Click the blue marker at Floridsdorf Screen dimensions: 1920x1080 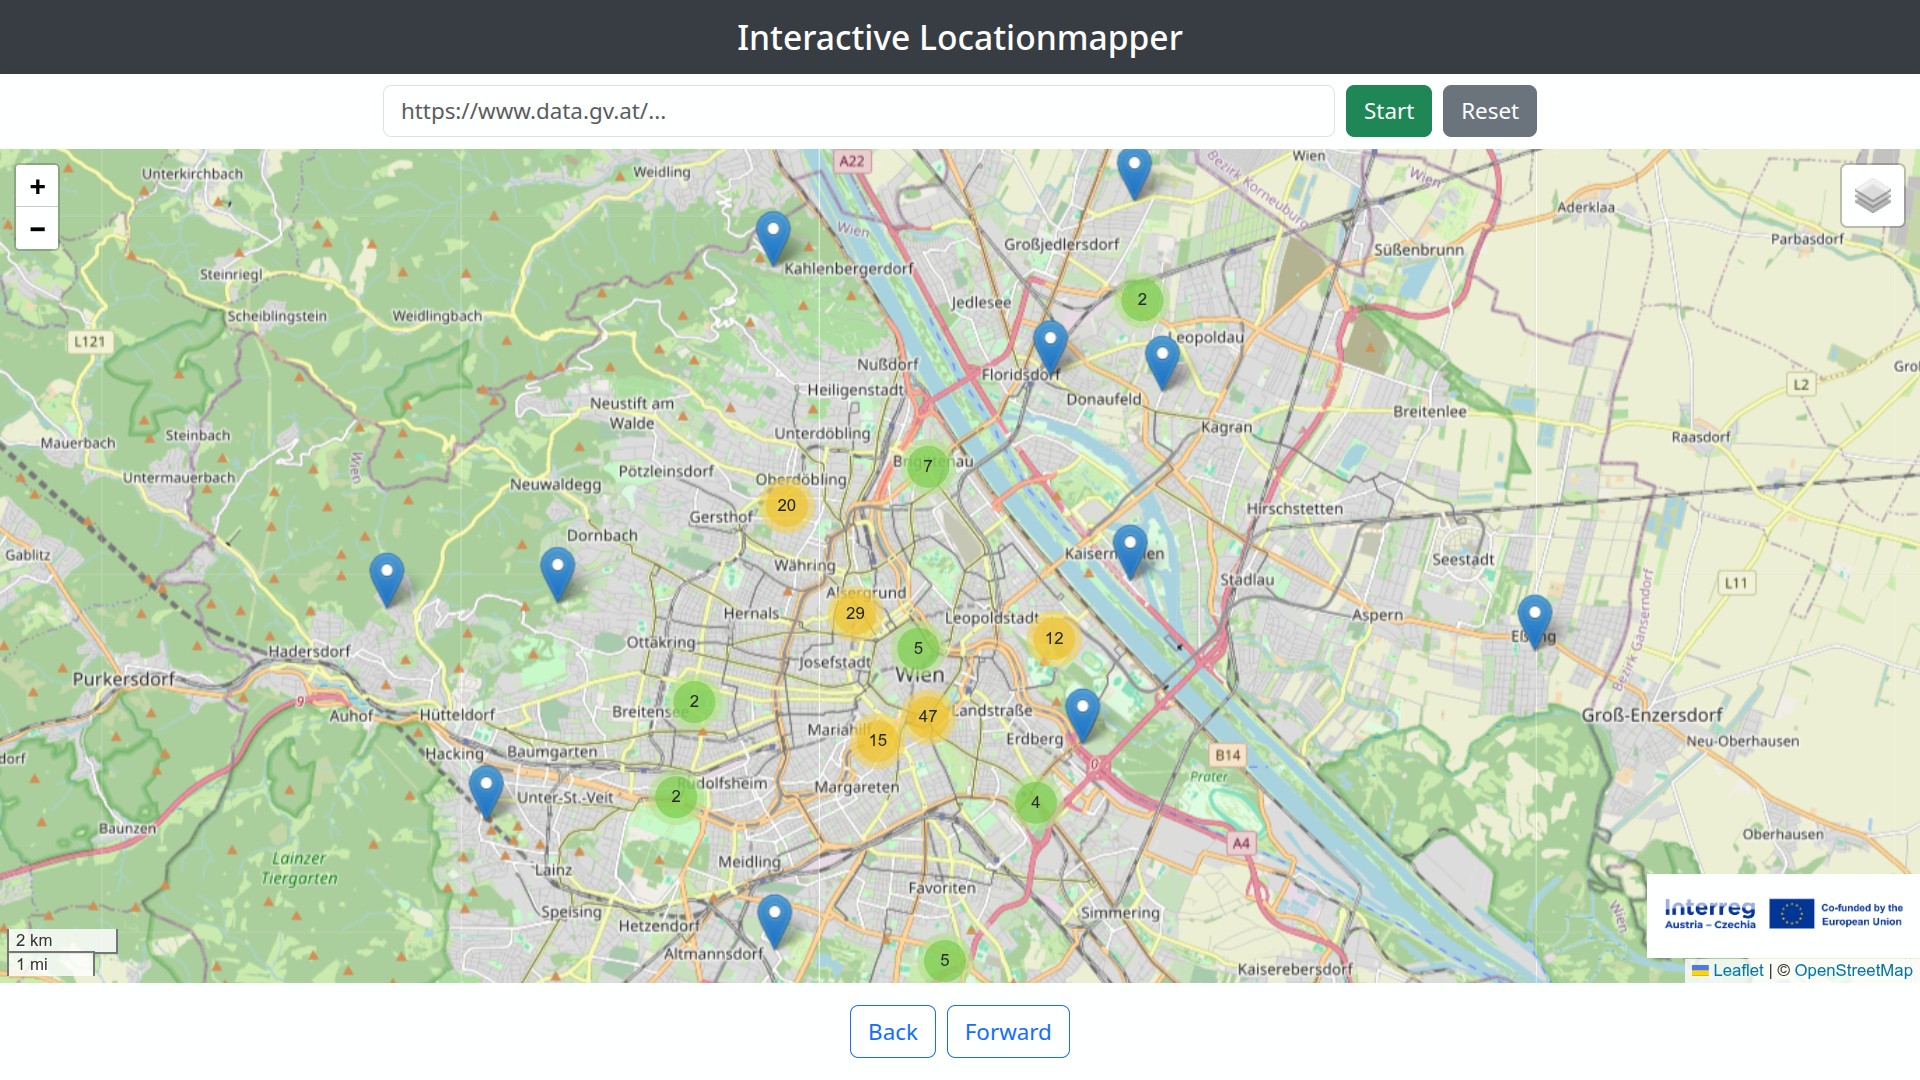1050,347
